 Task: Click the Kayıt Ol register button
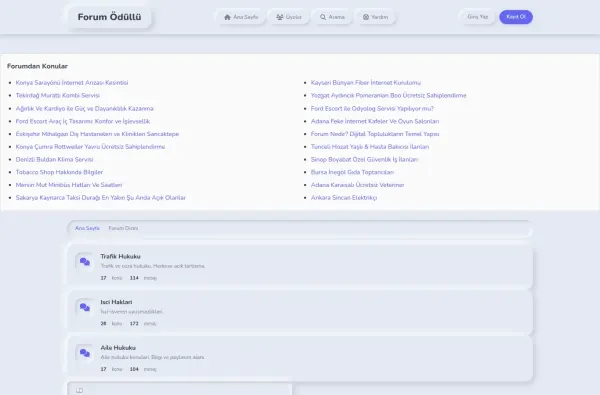tap(516, 17)
